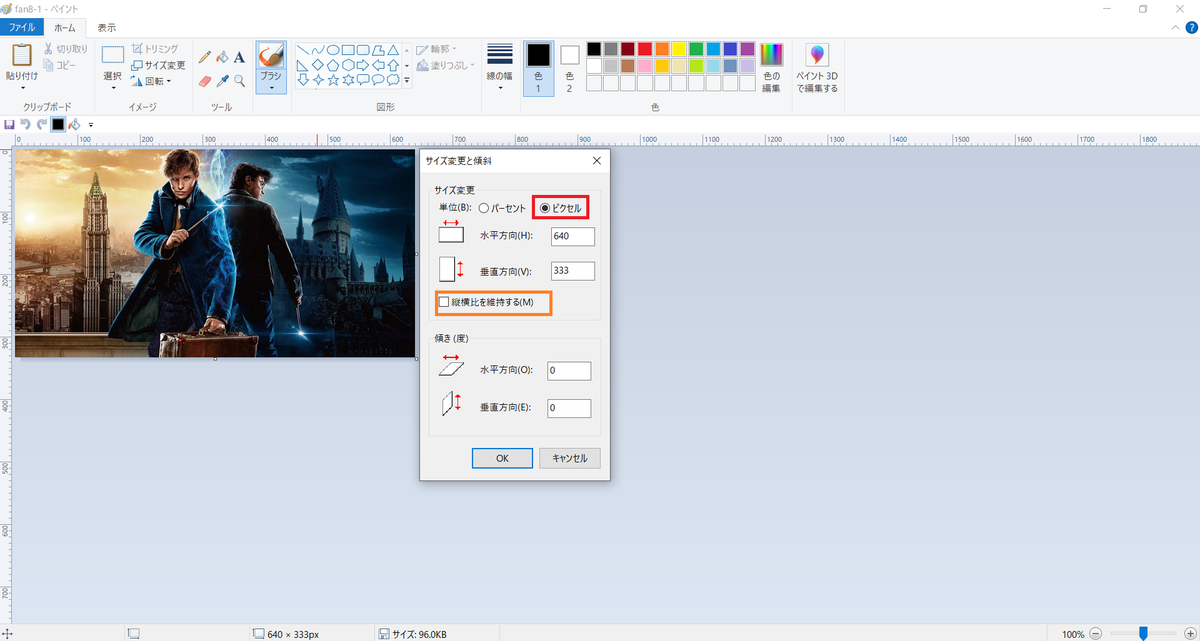Check Maintain aspect ratio (縦横比を維持する)
Viewport: 1200px width, 641px height.
pos(444,302)
